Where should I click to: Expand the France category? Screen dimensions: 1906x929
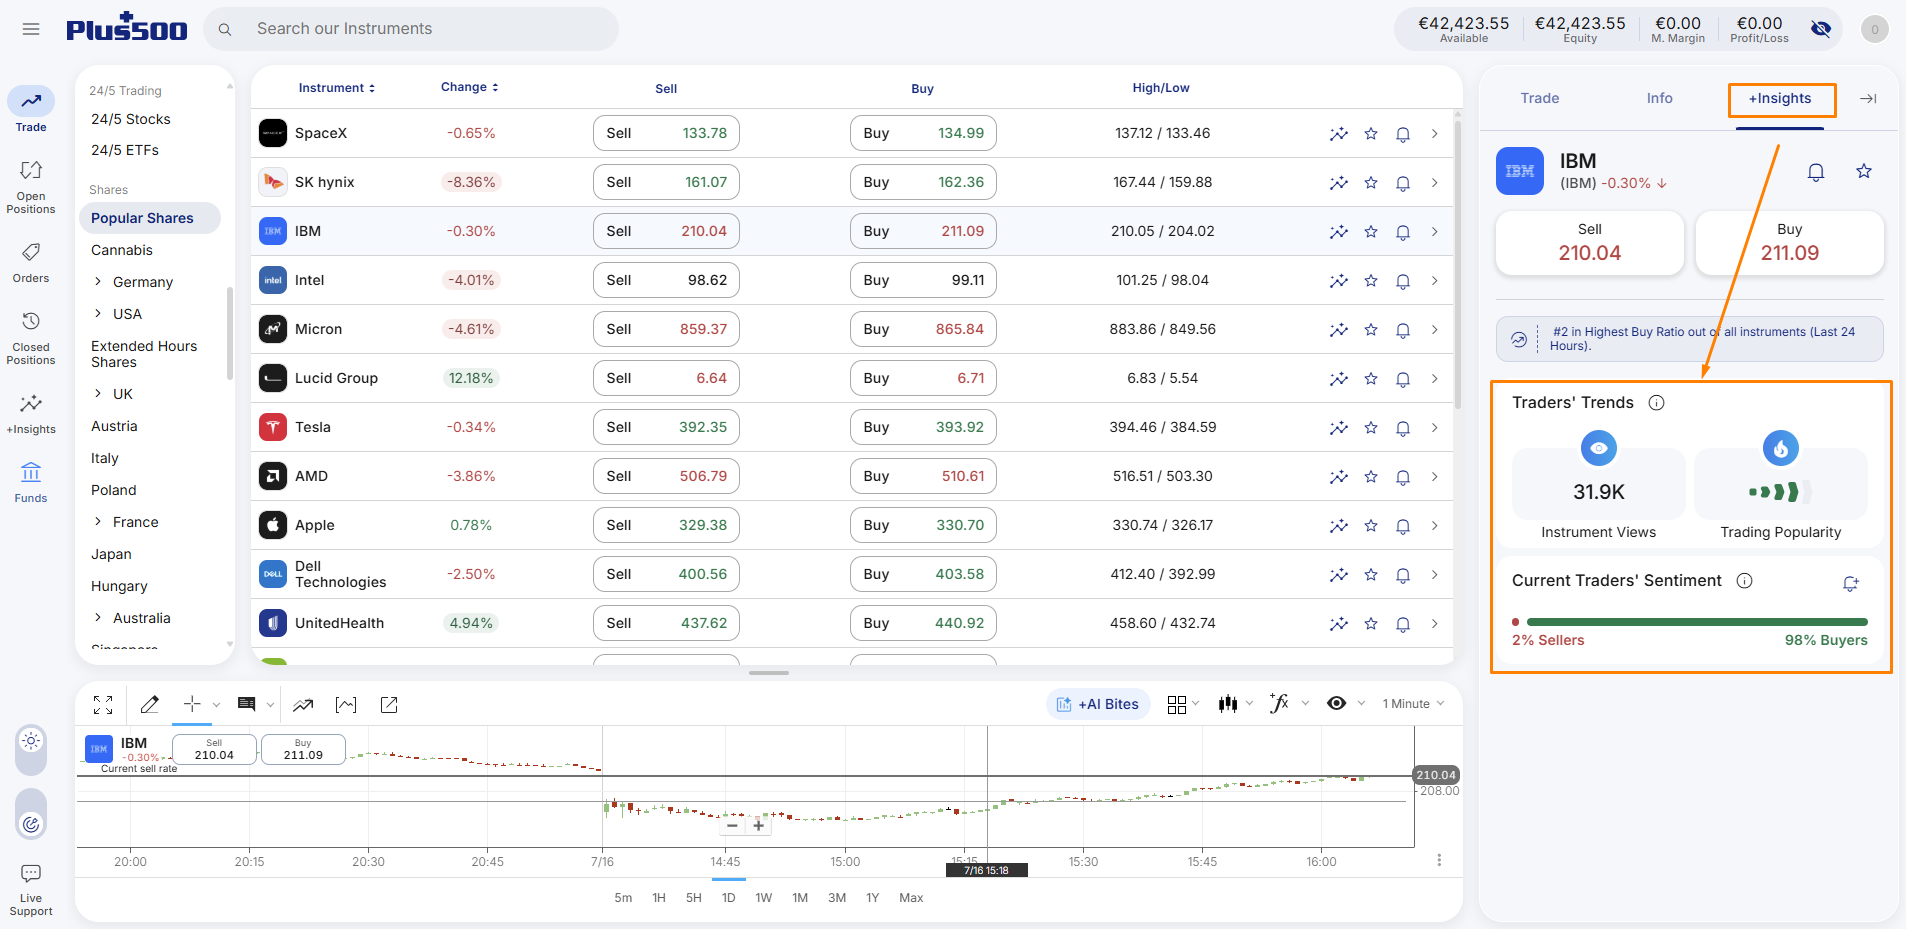coord(98,522)
